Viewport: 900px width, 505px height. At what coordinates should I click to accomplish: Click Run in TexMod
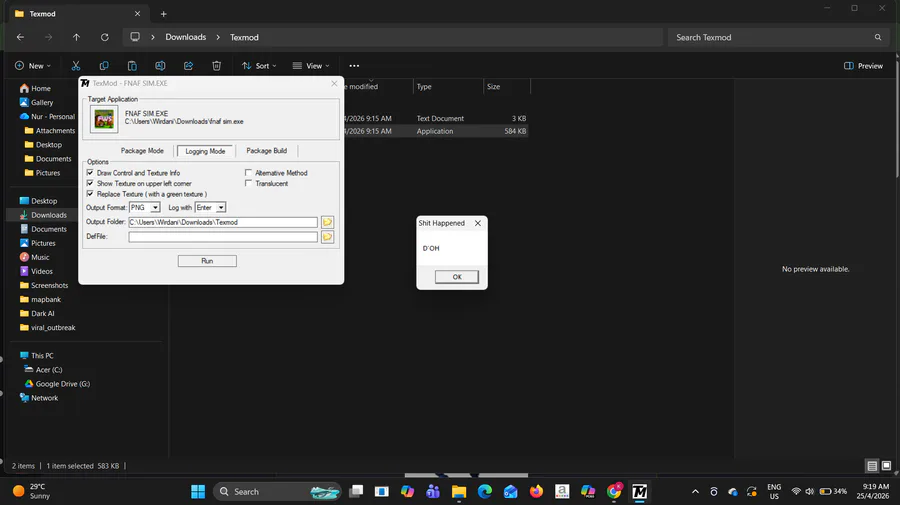click(x=207, y=261)
